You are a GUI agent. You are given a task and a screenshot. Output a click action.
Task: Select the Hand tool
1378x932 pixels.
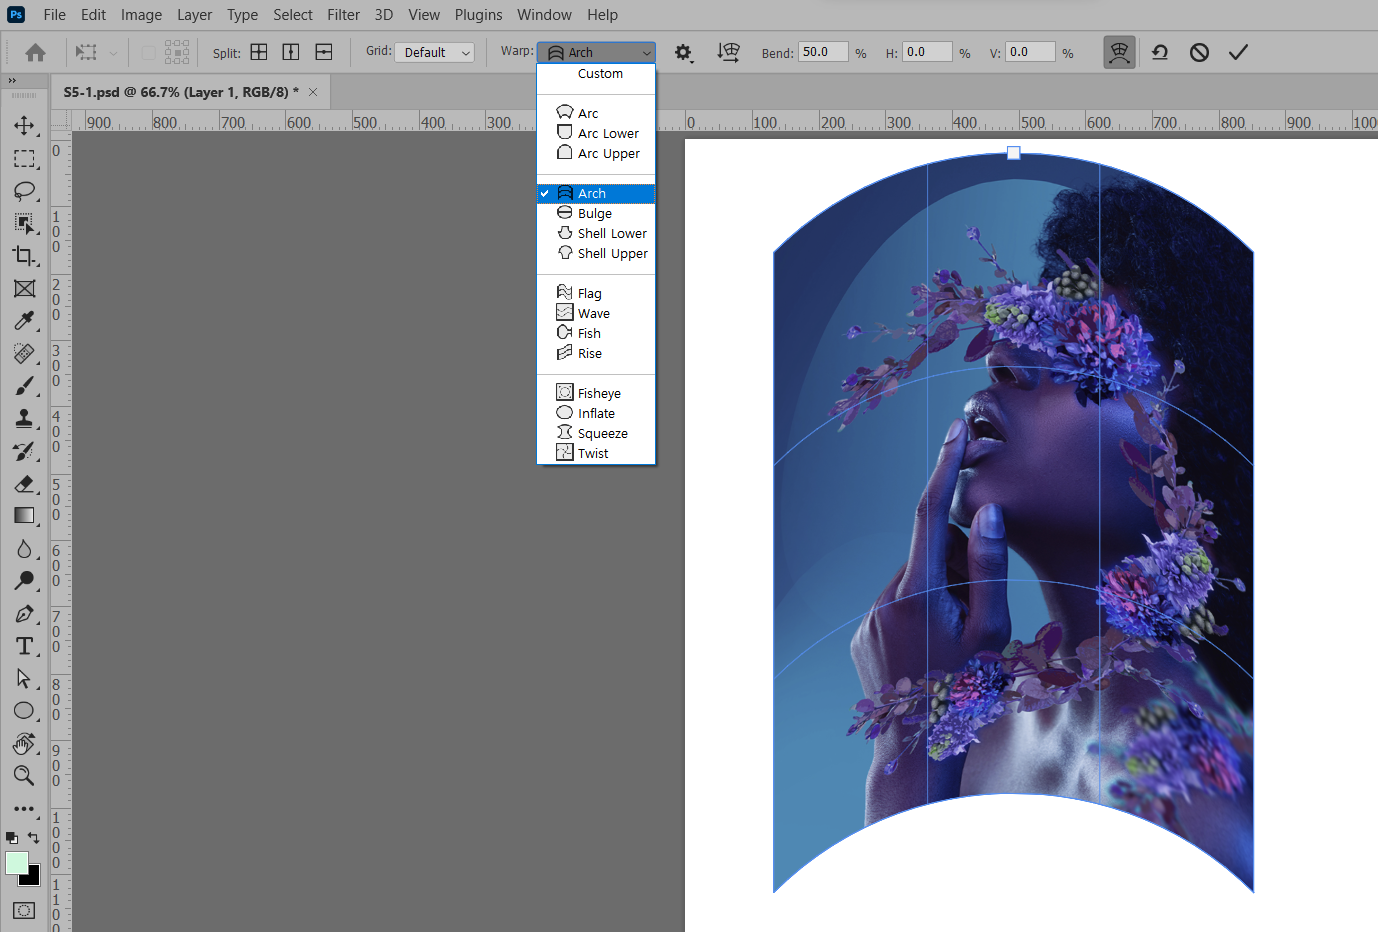pyautogui.click(x=24, y=744)
